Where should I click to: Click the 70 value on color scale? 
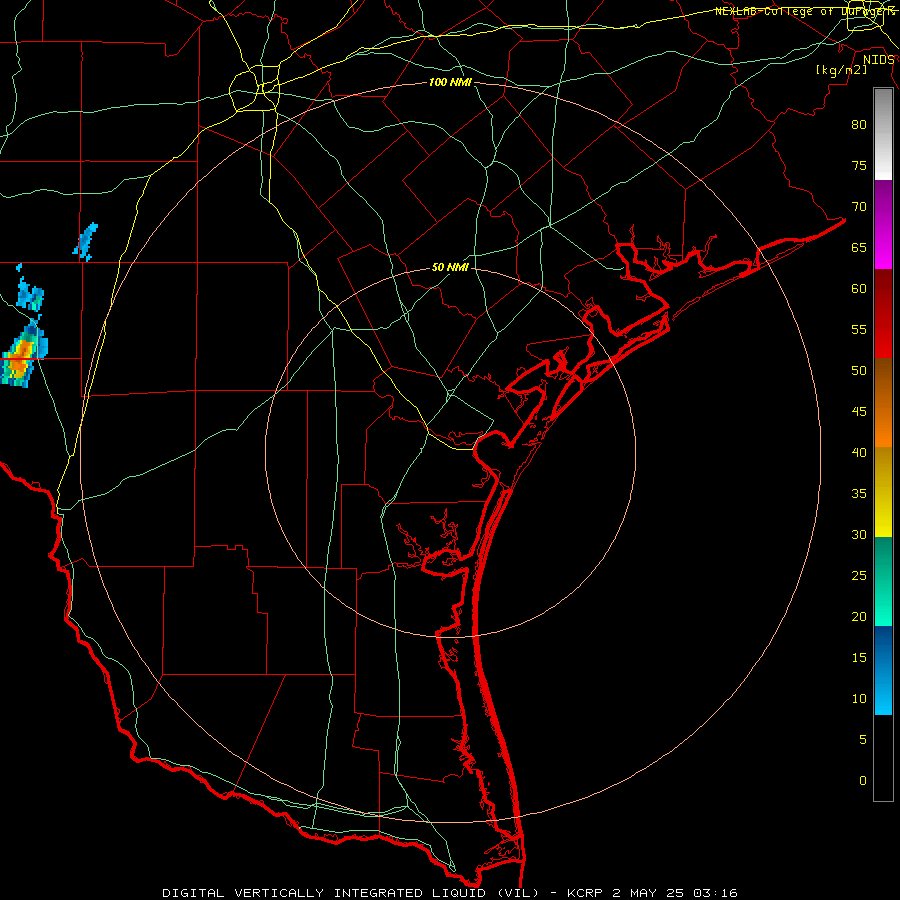point(859,207)
